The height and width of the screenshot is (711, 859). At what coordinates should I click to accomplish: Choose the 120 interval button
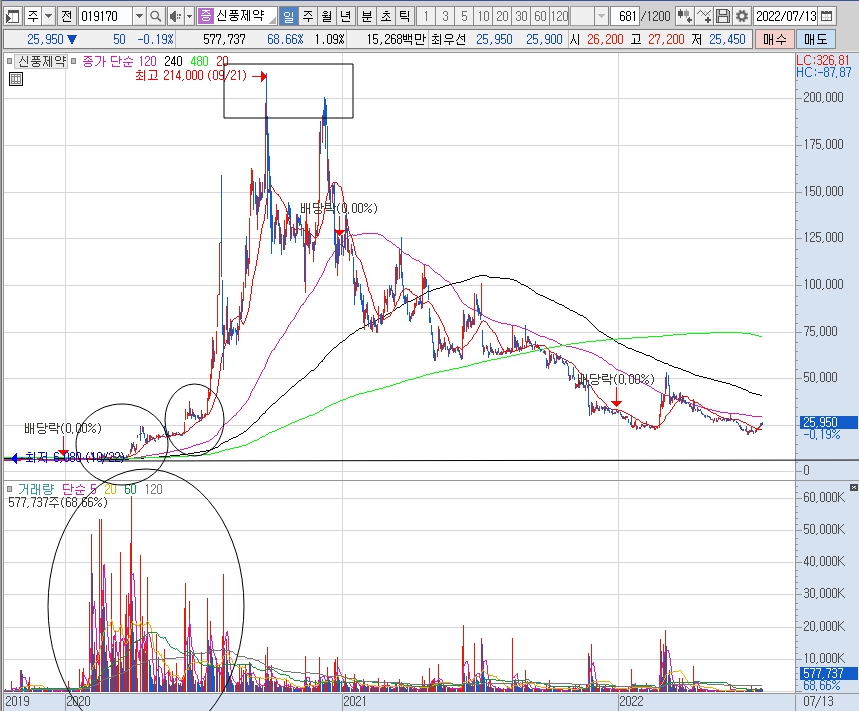coord(559,16)
